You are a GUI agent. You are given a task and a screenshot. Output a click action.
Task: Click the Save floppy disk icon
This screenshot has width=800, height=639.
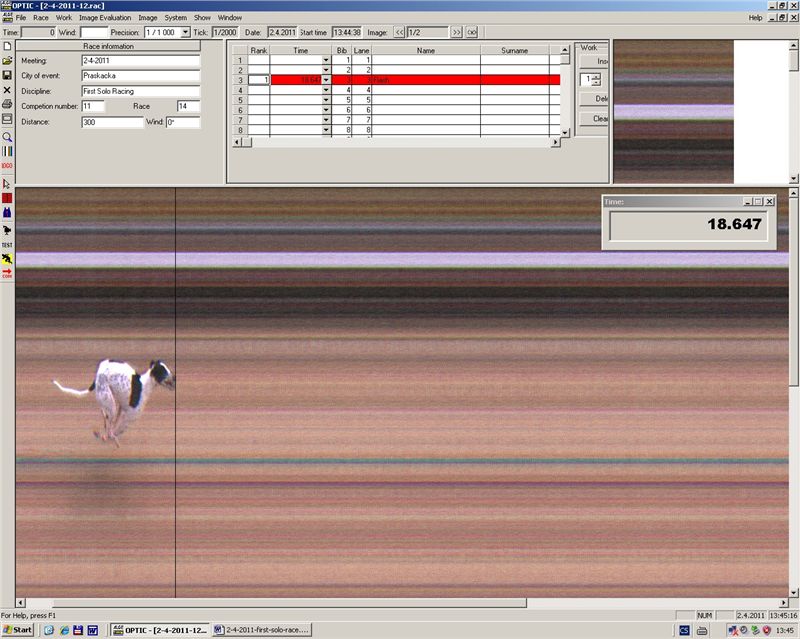pyautogui.click(x=7, y=75)
